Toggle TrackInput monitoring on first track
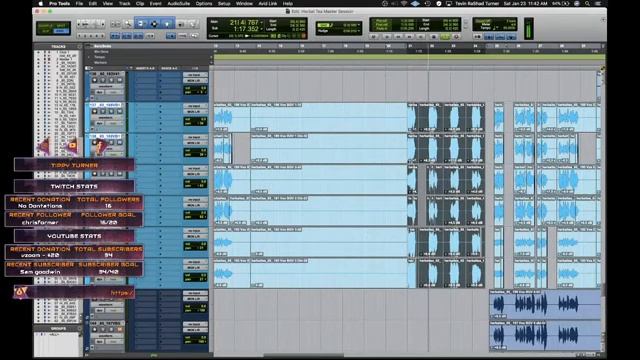Screen dimensions: 640x360 (x=103, y=80)
